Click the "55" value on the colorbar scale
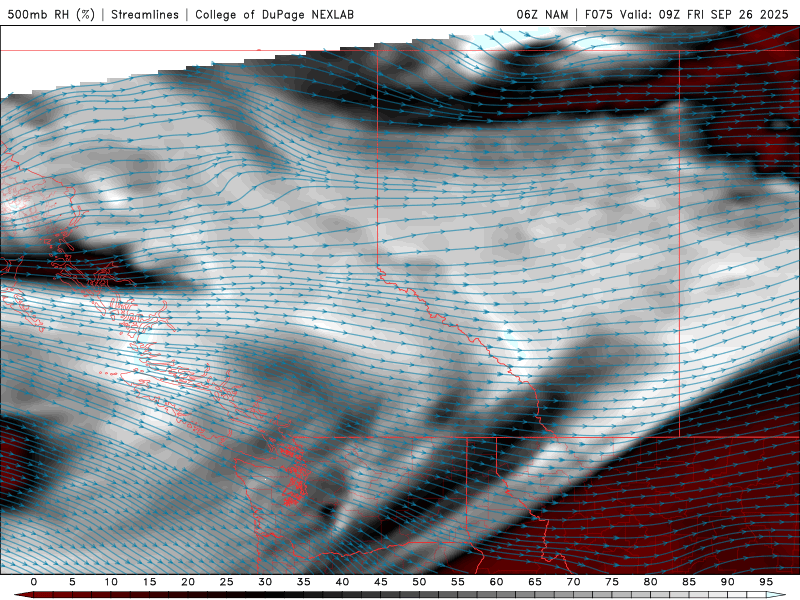Viewport: 800px width, 600px height. point(458,582)
